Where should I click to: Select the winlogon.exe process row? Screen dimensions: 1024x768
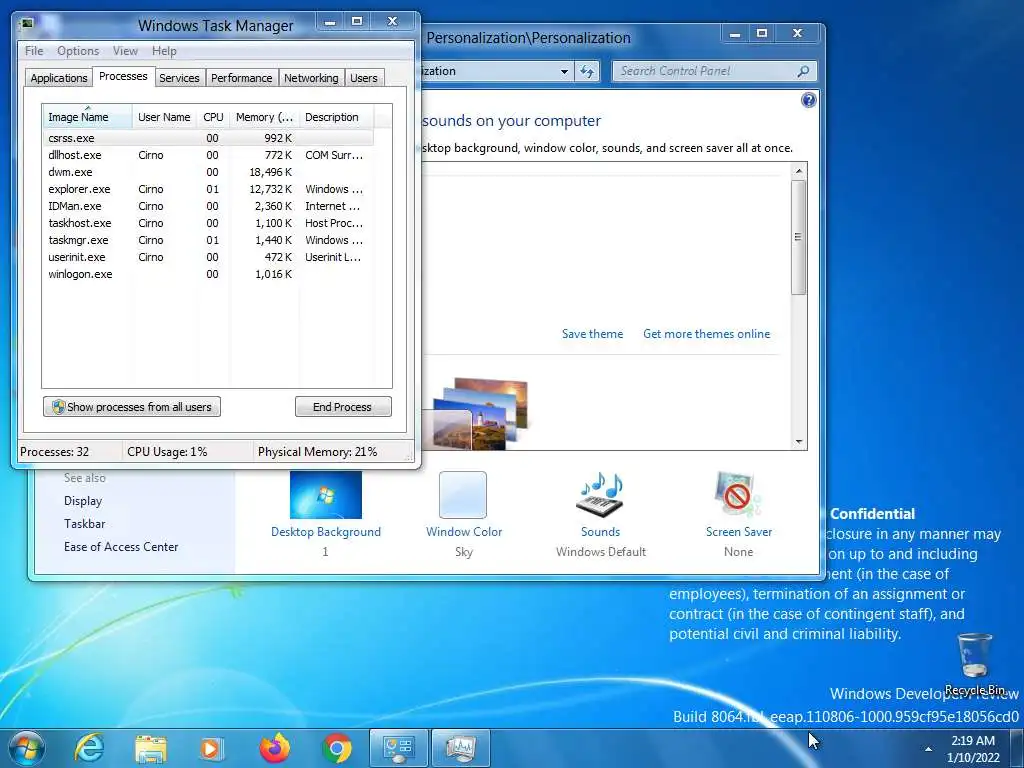[208, 274]
